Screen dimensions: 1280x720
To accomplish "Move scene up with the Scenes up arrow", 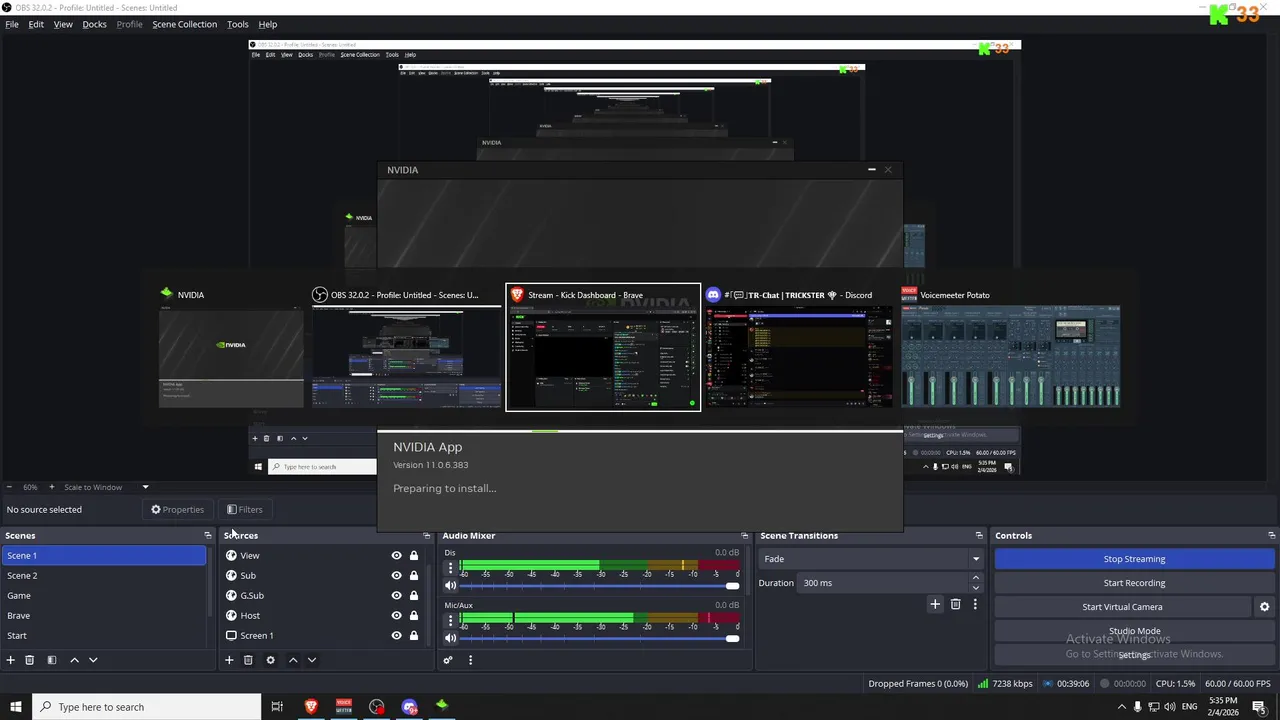I will [74, 660].
